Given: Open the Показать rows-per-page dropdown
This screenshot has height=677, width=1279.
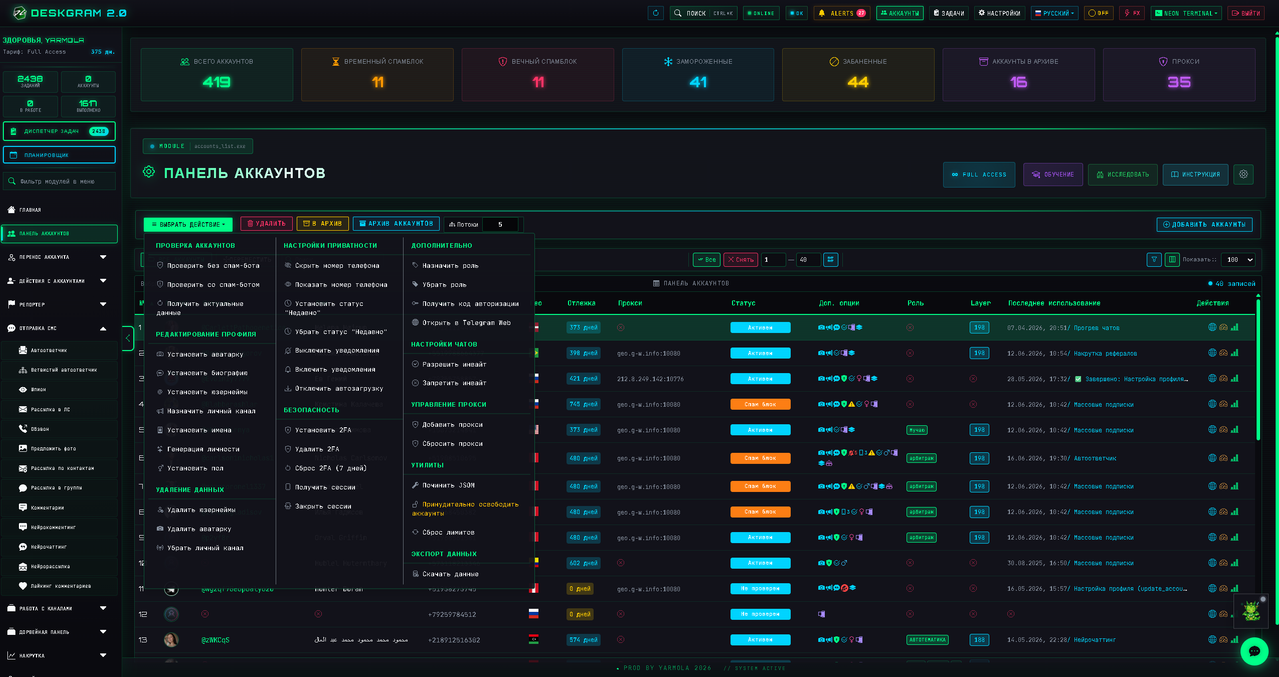Looking at the screenshot, I should [x=1239, y=260].
